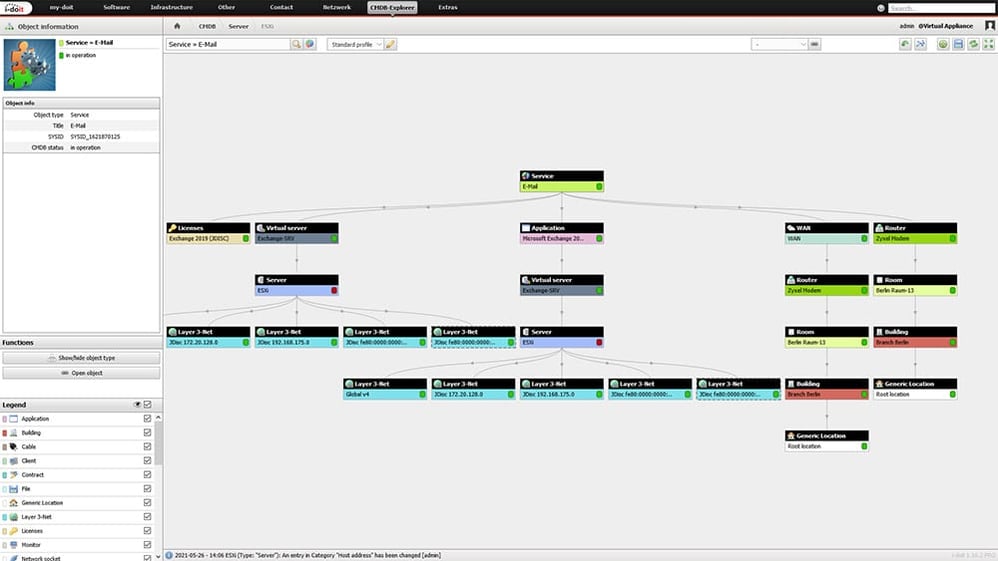Click the Building icon in the Legend
This screenshot has height=561, width=998.
coord(13,432)
